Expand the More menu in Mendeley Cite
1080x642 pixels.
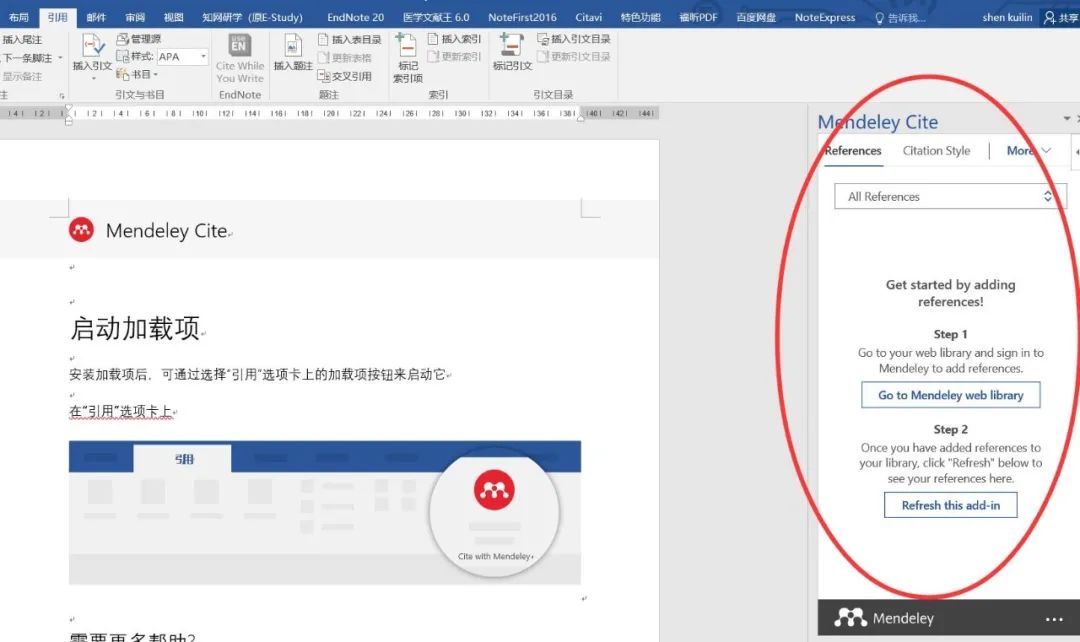(1028, 151)
